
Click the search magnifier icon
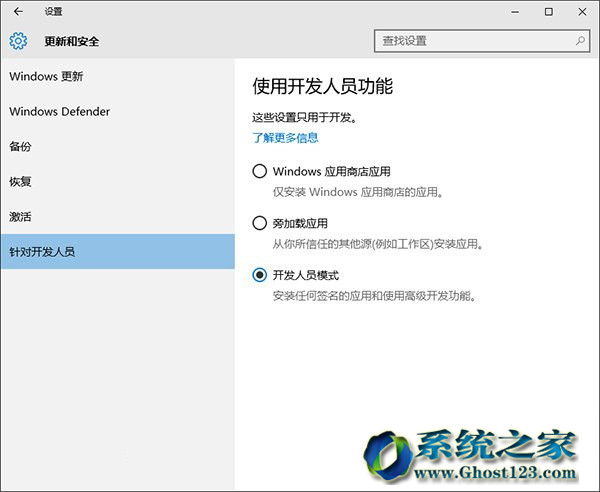[x=580, y=41]
